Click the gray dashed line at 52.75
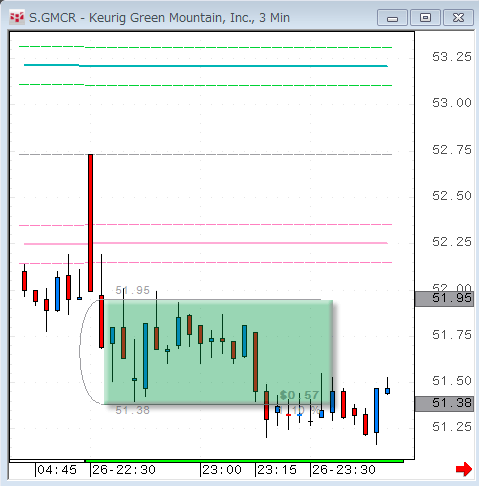Screen dimensions: 479x486 [x=206, y=154]
